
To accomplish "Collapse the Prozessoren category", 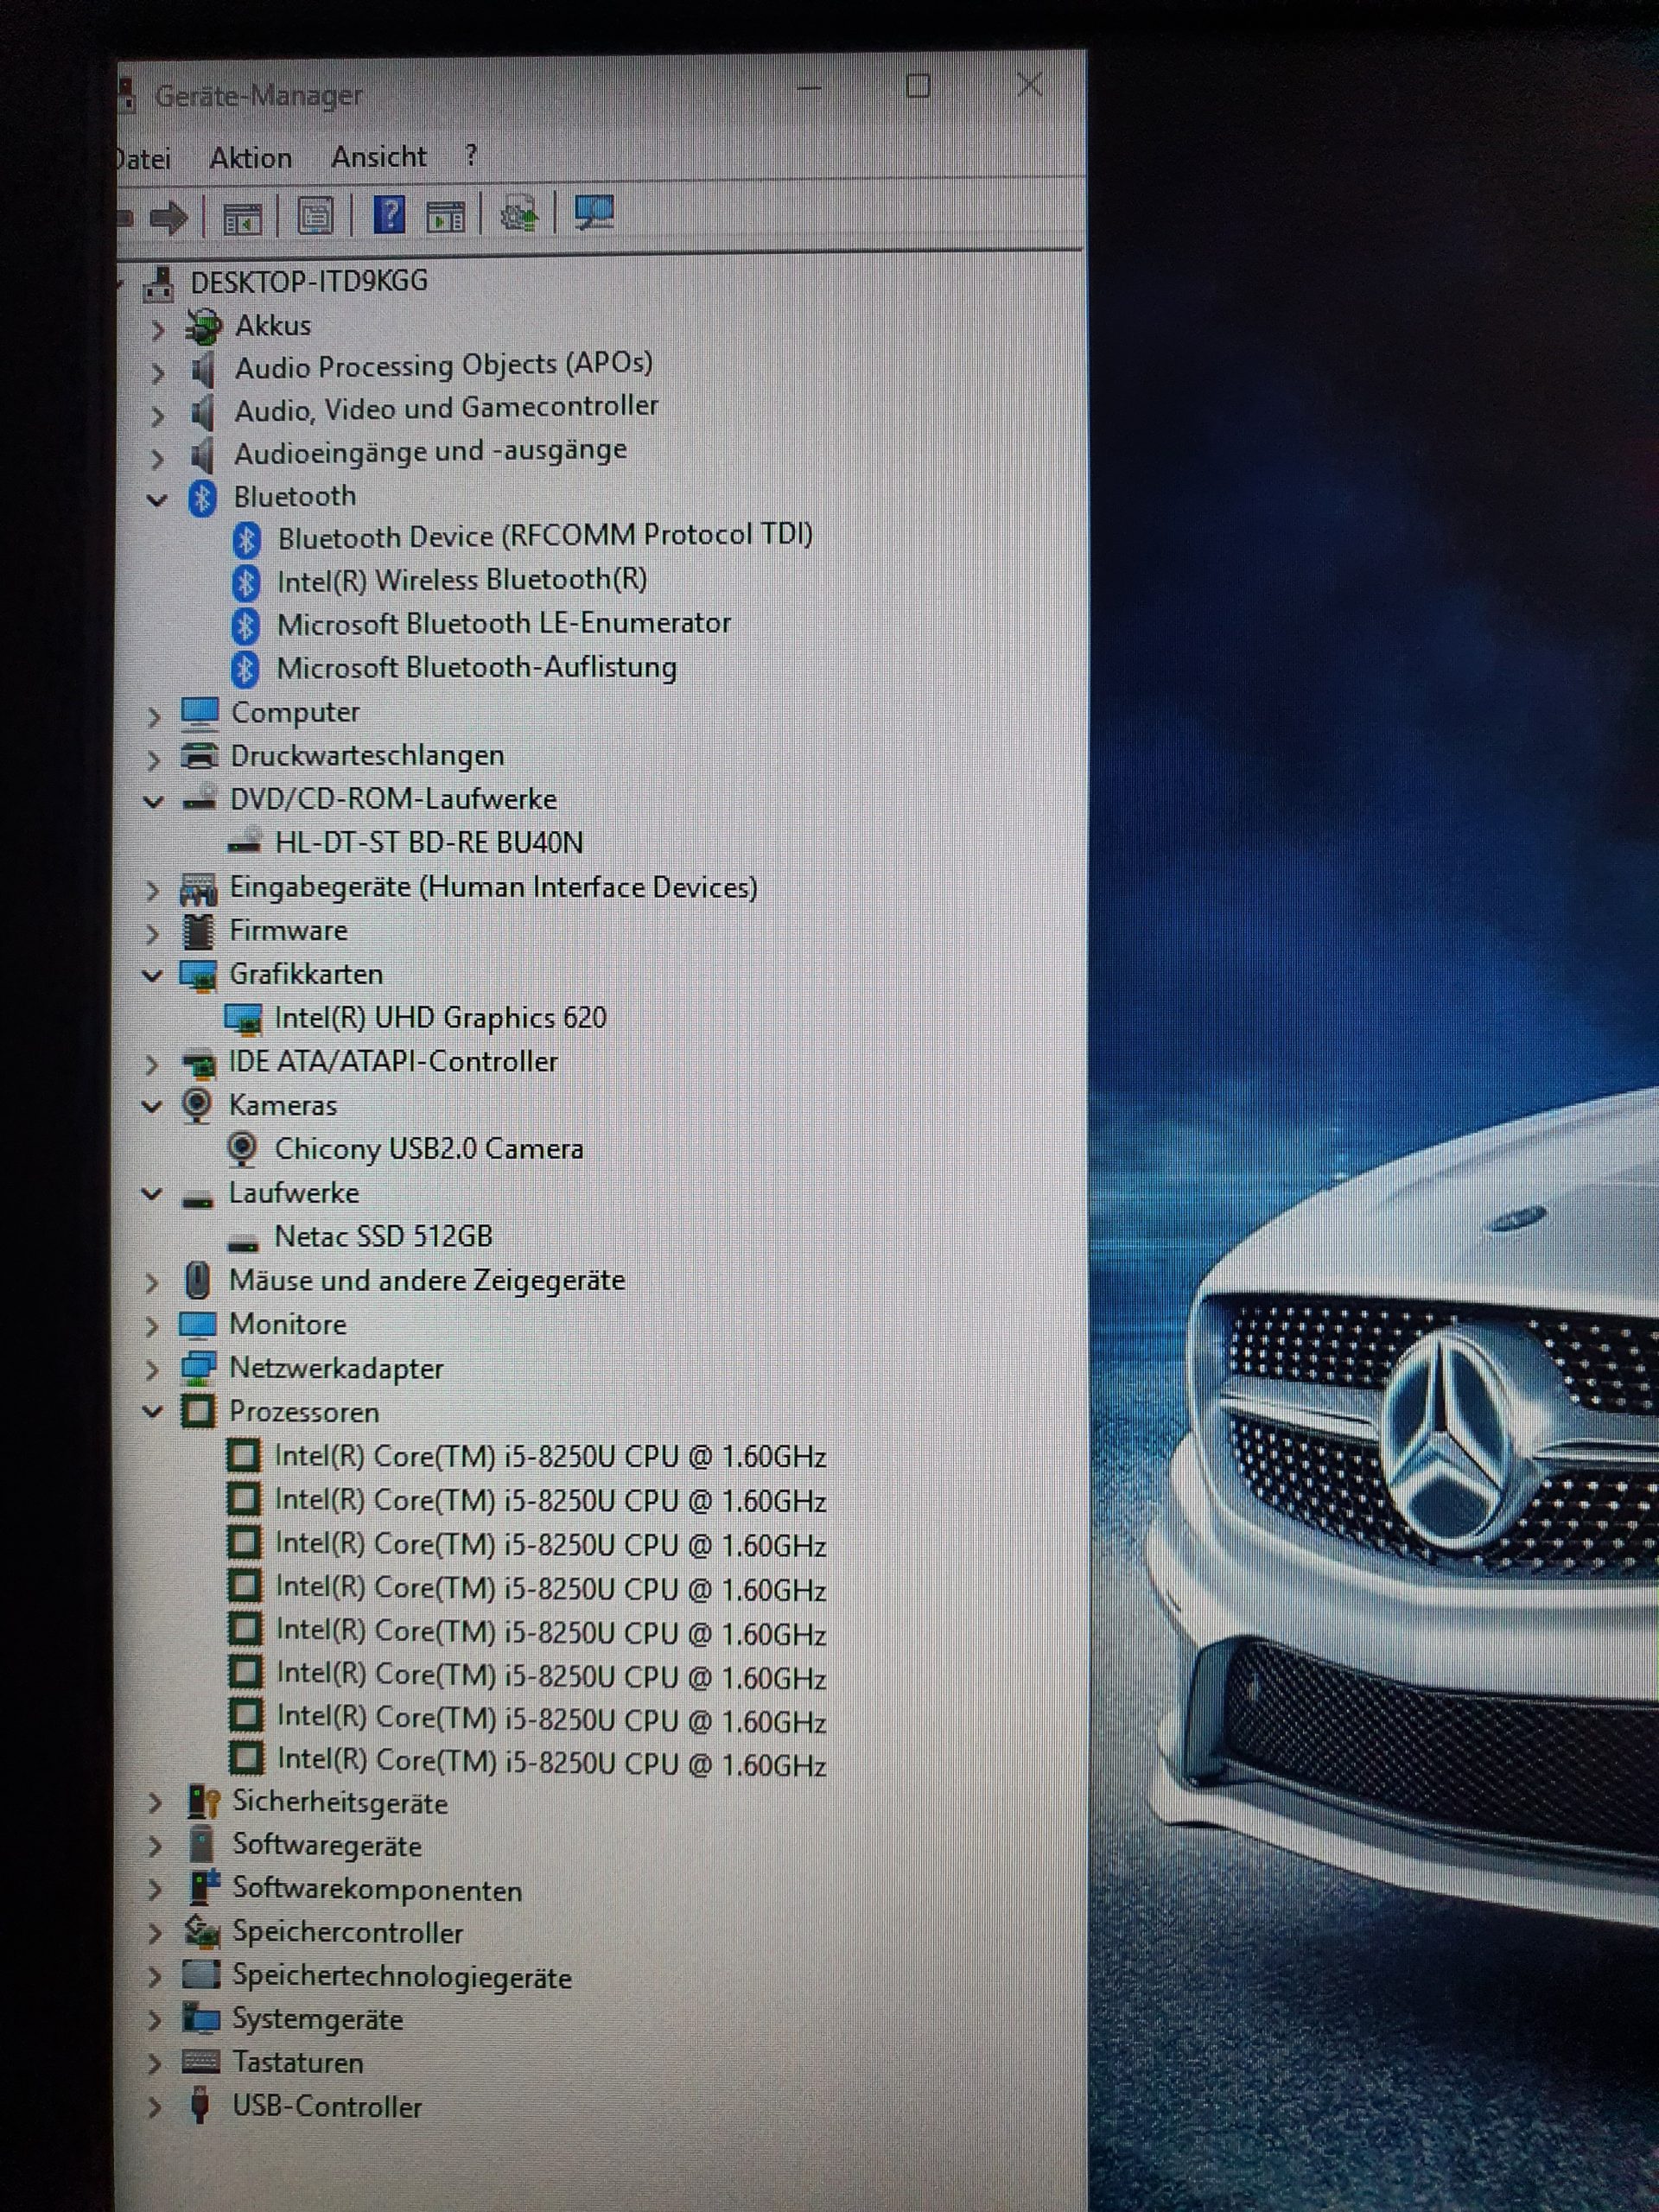I will point(152,1412).
